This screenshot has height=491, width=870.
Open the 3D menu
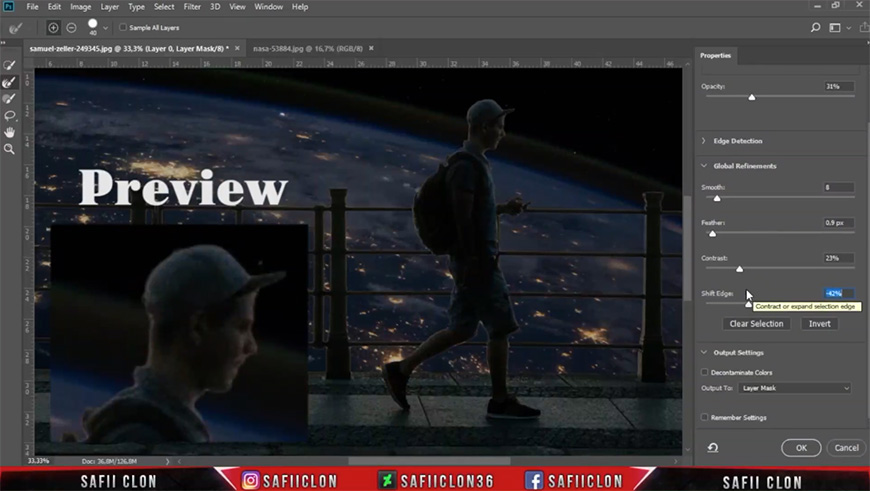[215, 7]
